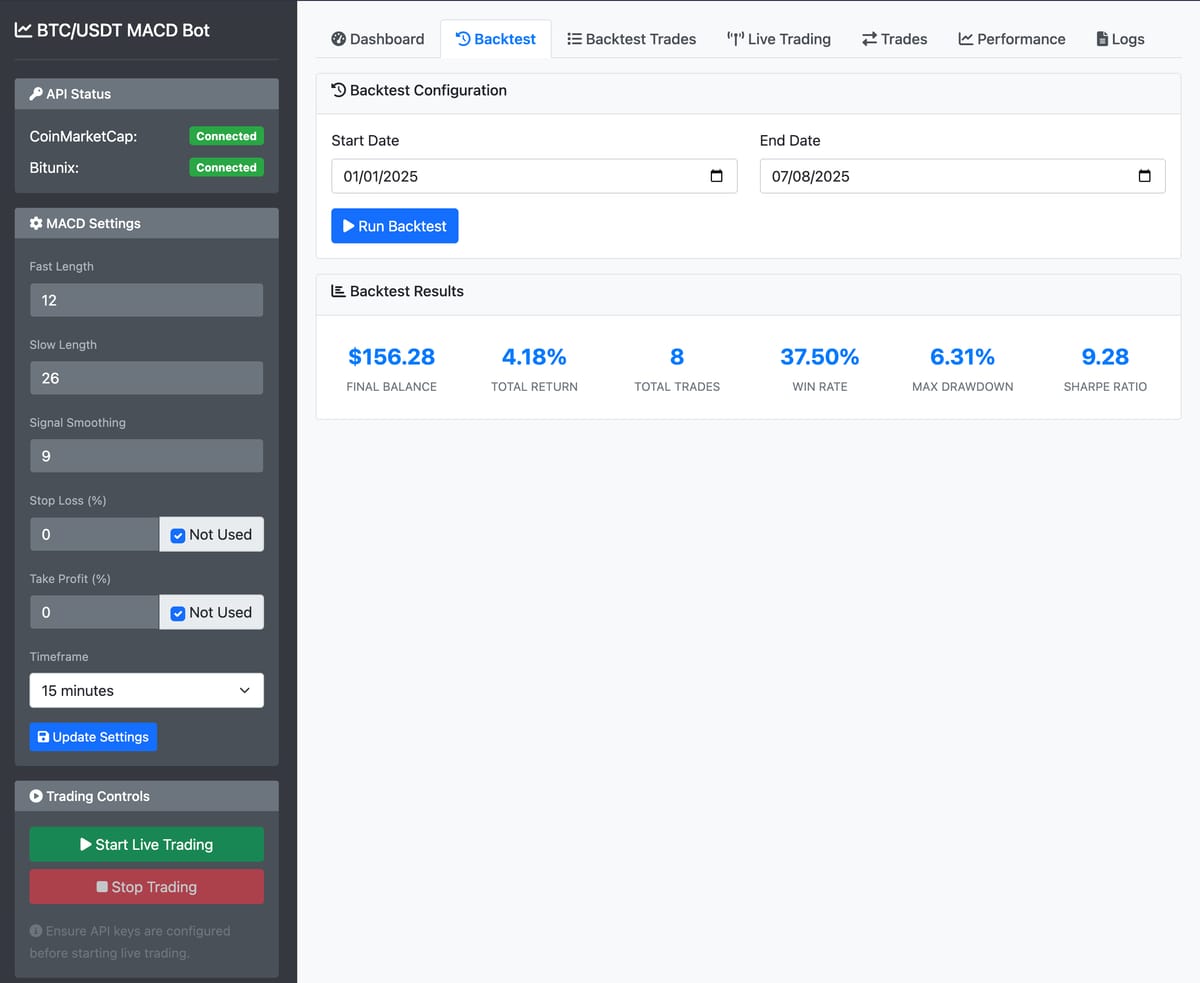Click the play icon on Run Backtest button

(348, 226)
